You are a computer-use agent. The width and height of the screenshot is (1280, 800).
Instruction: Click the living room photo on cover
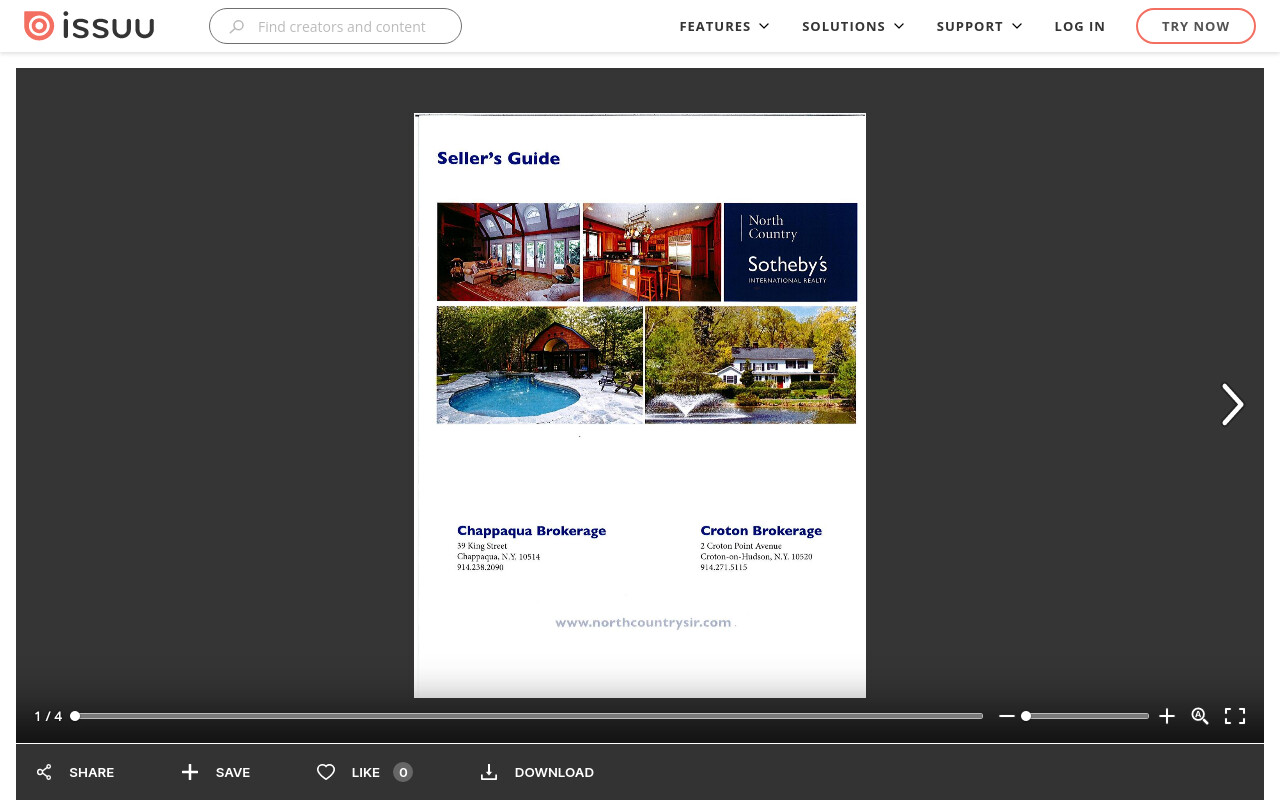pyautogui.click(x=508, y=252)
